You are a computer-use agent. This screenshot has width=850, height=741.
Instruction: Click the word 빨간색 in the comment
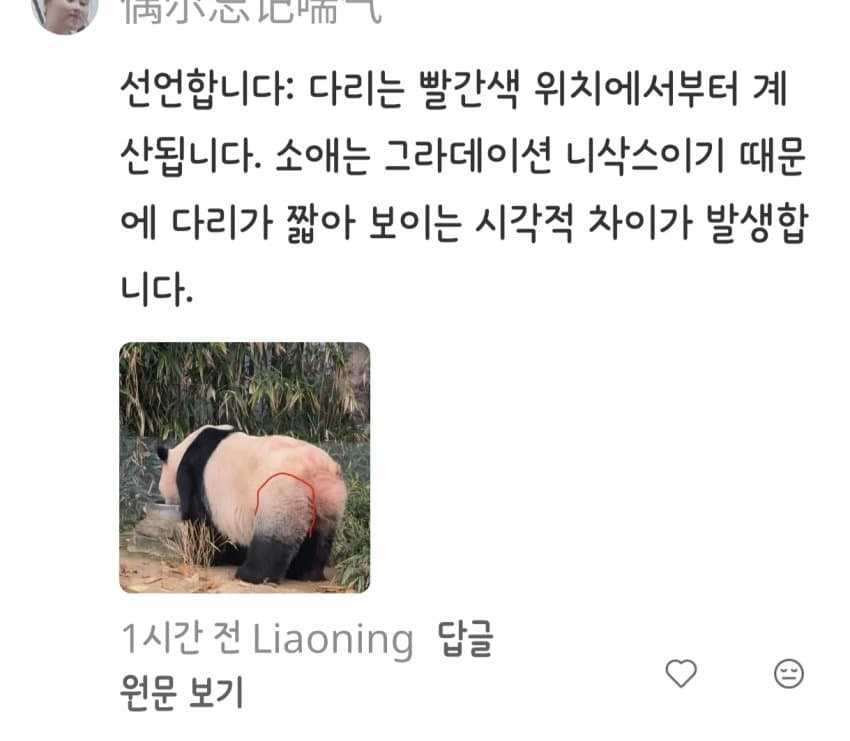[469, 89]
